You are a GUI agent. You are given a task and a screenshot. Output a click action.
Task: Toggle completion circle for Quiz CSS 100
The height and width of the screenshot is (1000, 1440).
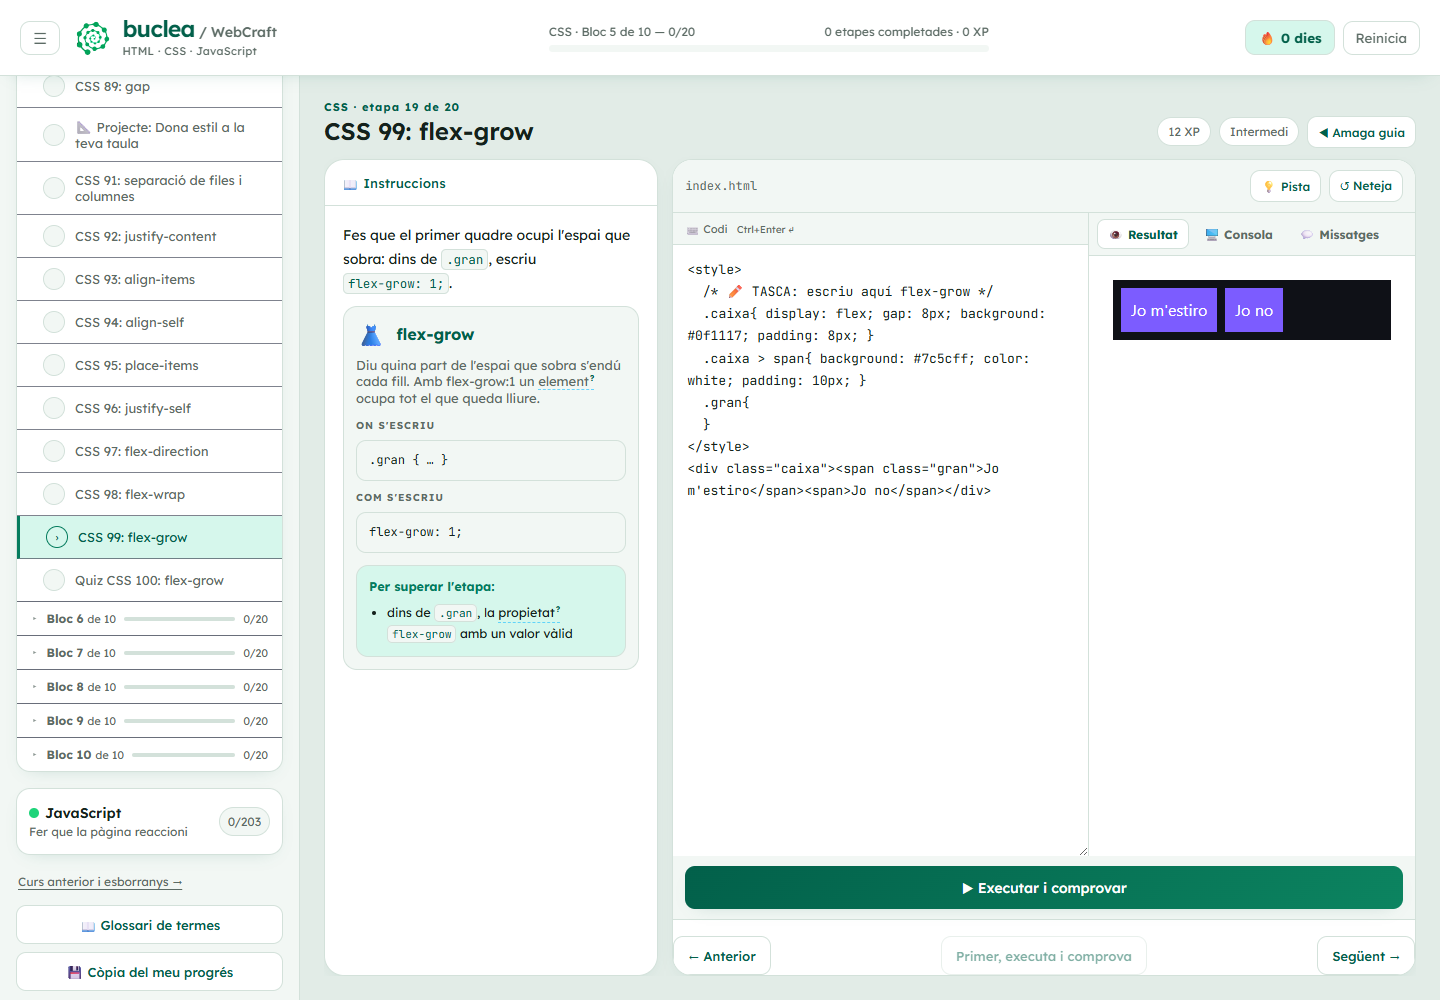[x=54, y=580]
